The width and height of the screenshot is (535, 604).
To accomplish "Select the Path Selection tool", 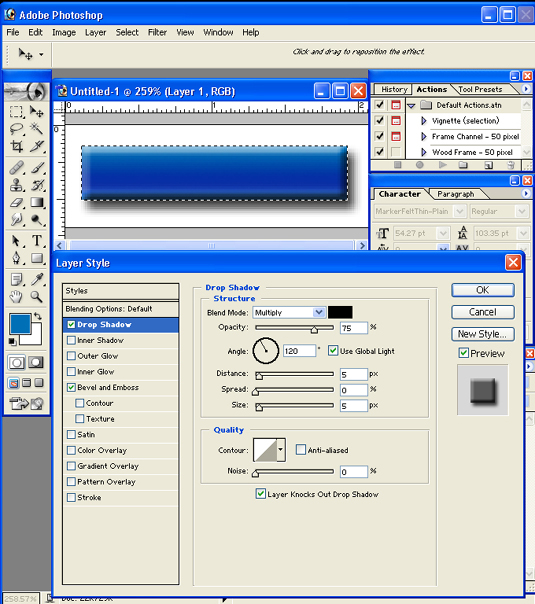I will coord(16,241).
